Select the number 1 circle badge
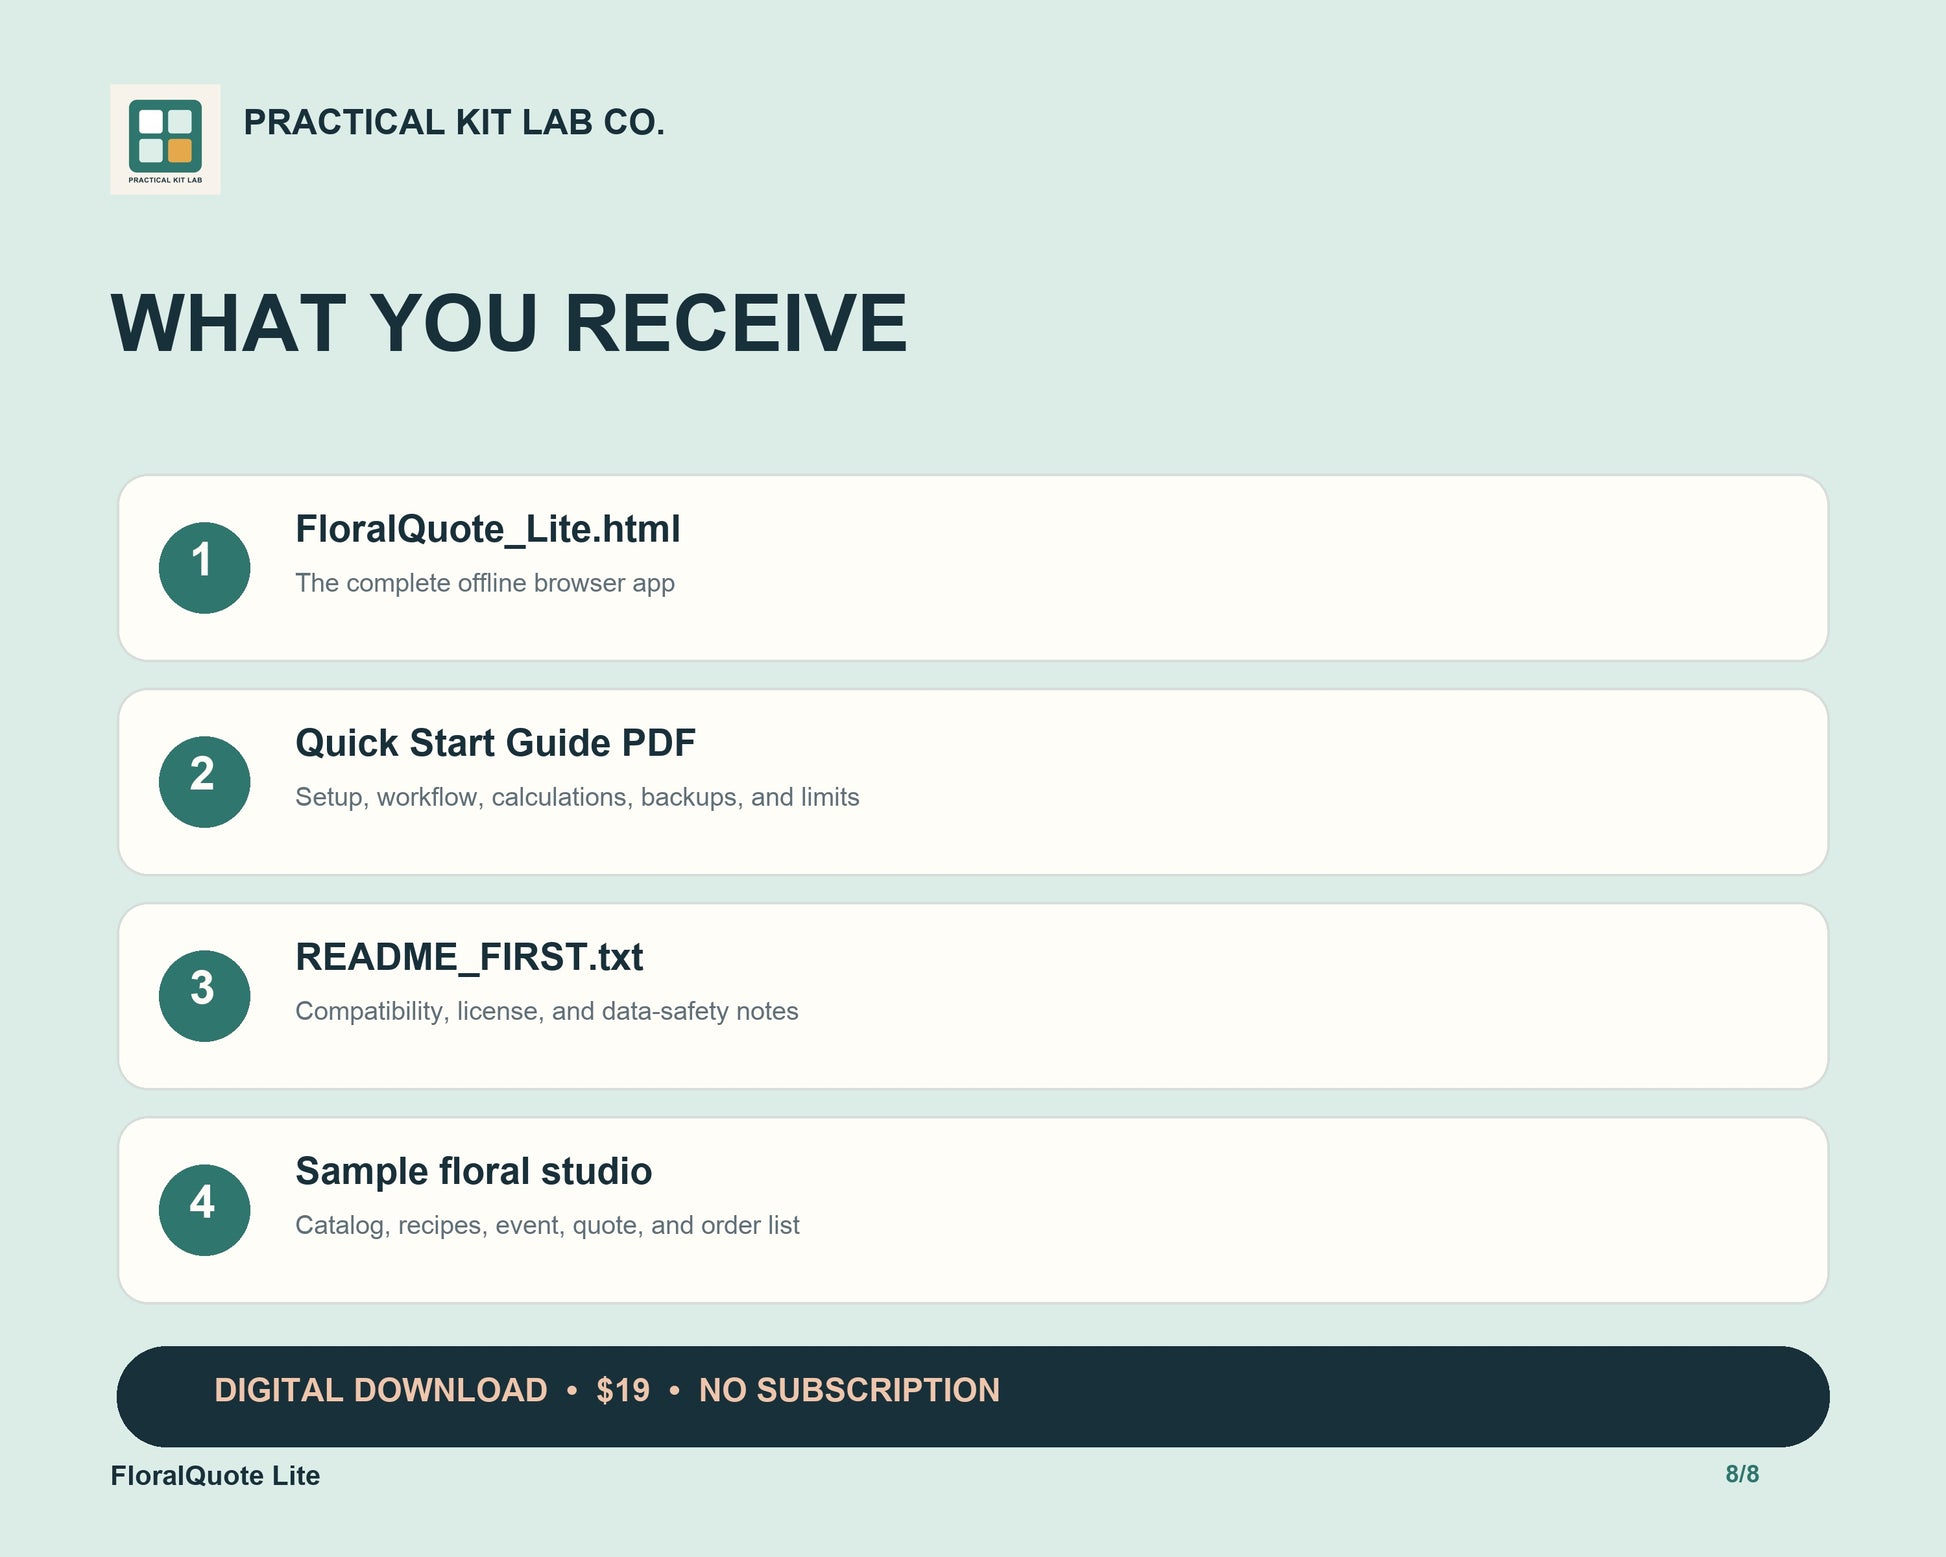The height and width of the screenshot is (1557, 1946). [204, 567]
